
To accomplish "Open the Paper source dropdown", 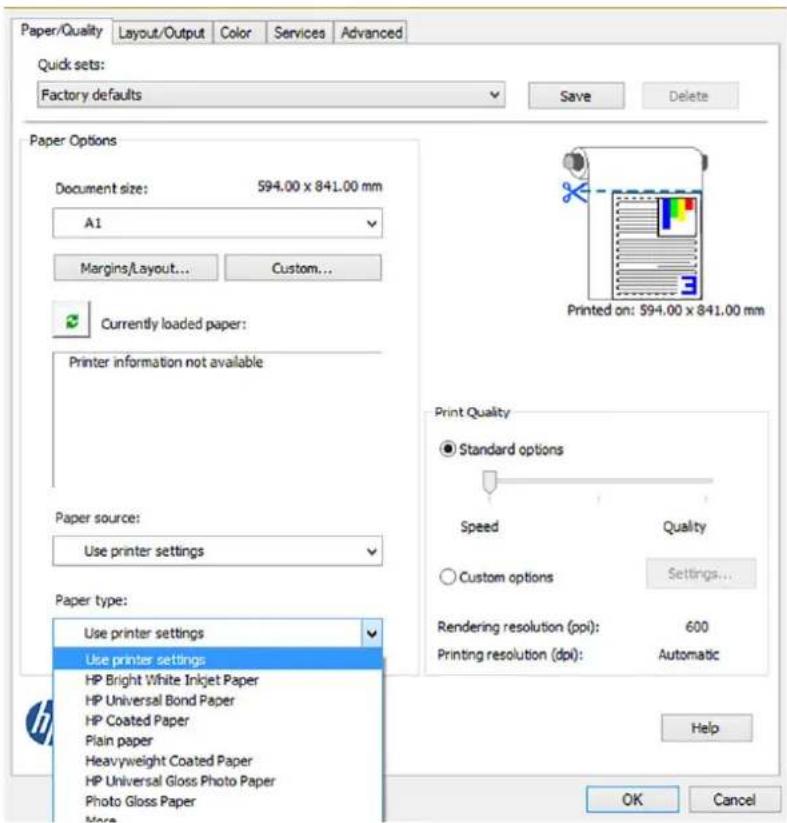I will point(217,551).
